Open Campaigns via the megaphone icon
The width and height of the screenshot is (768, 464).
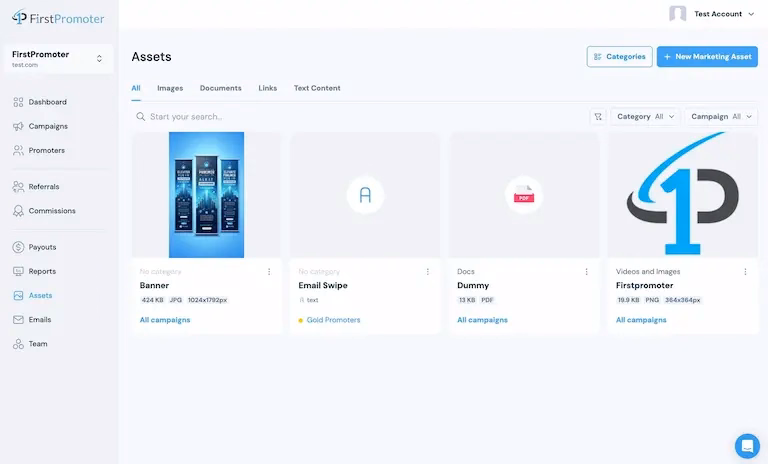[19, 127]
